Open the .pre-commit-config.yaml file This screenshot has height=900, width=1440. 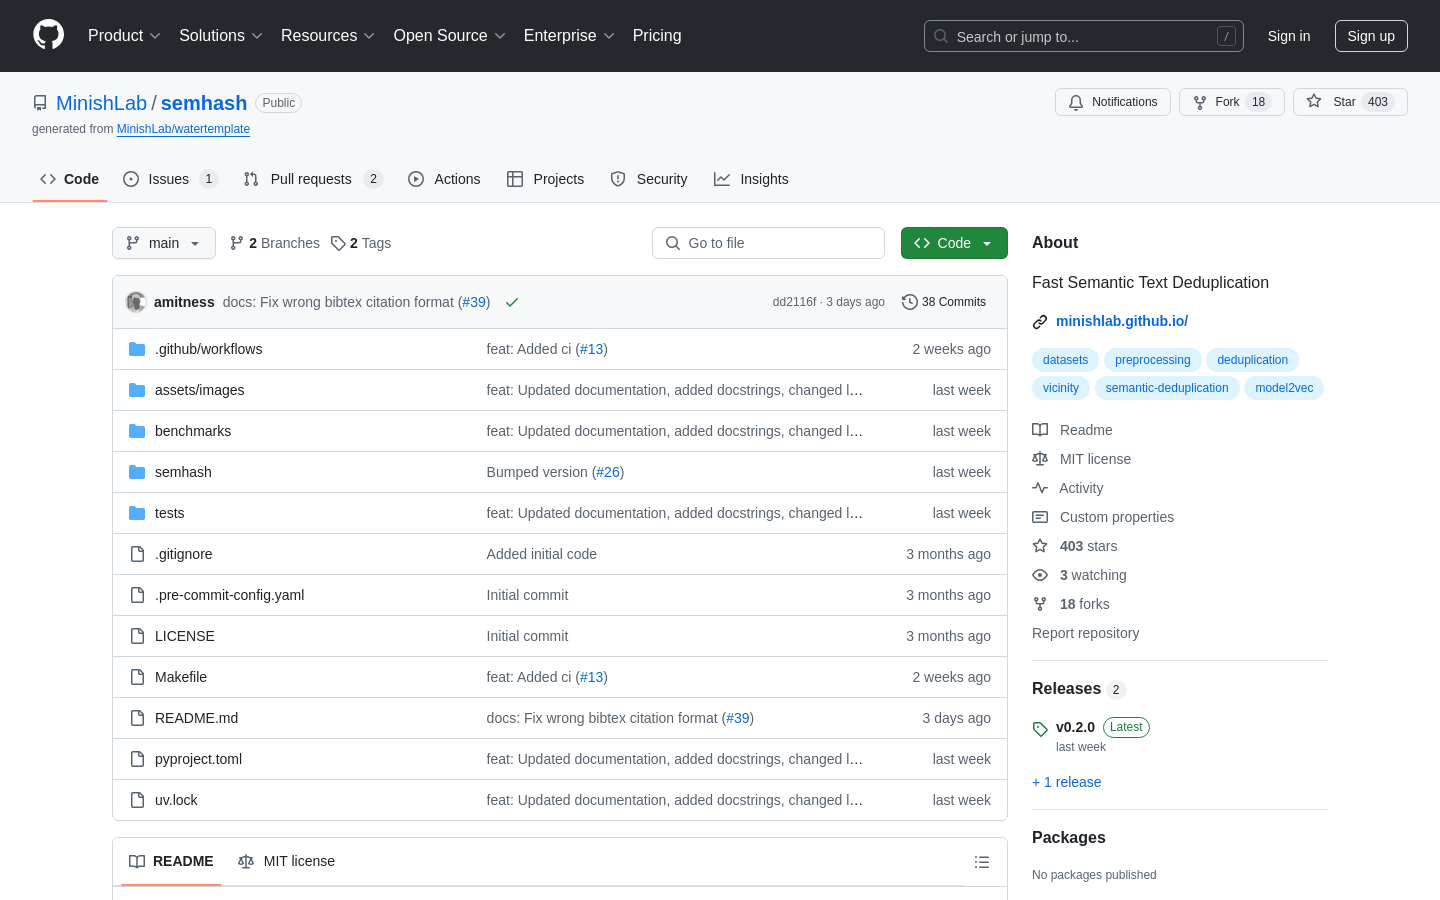tap(229, 595)
